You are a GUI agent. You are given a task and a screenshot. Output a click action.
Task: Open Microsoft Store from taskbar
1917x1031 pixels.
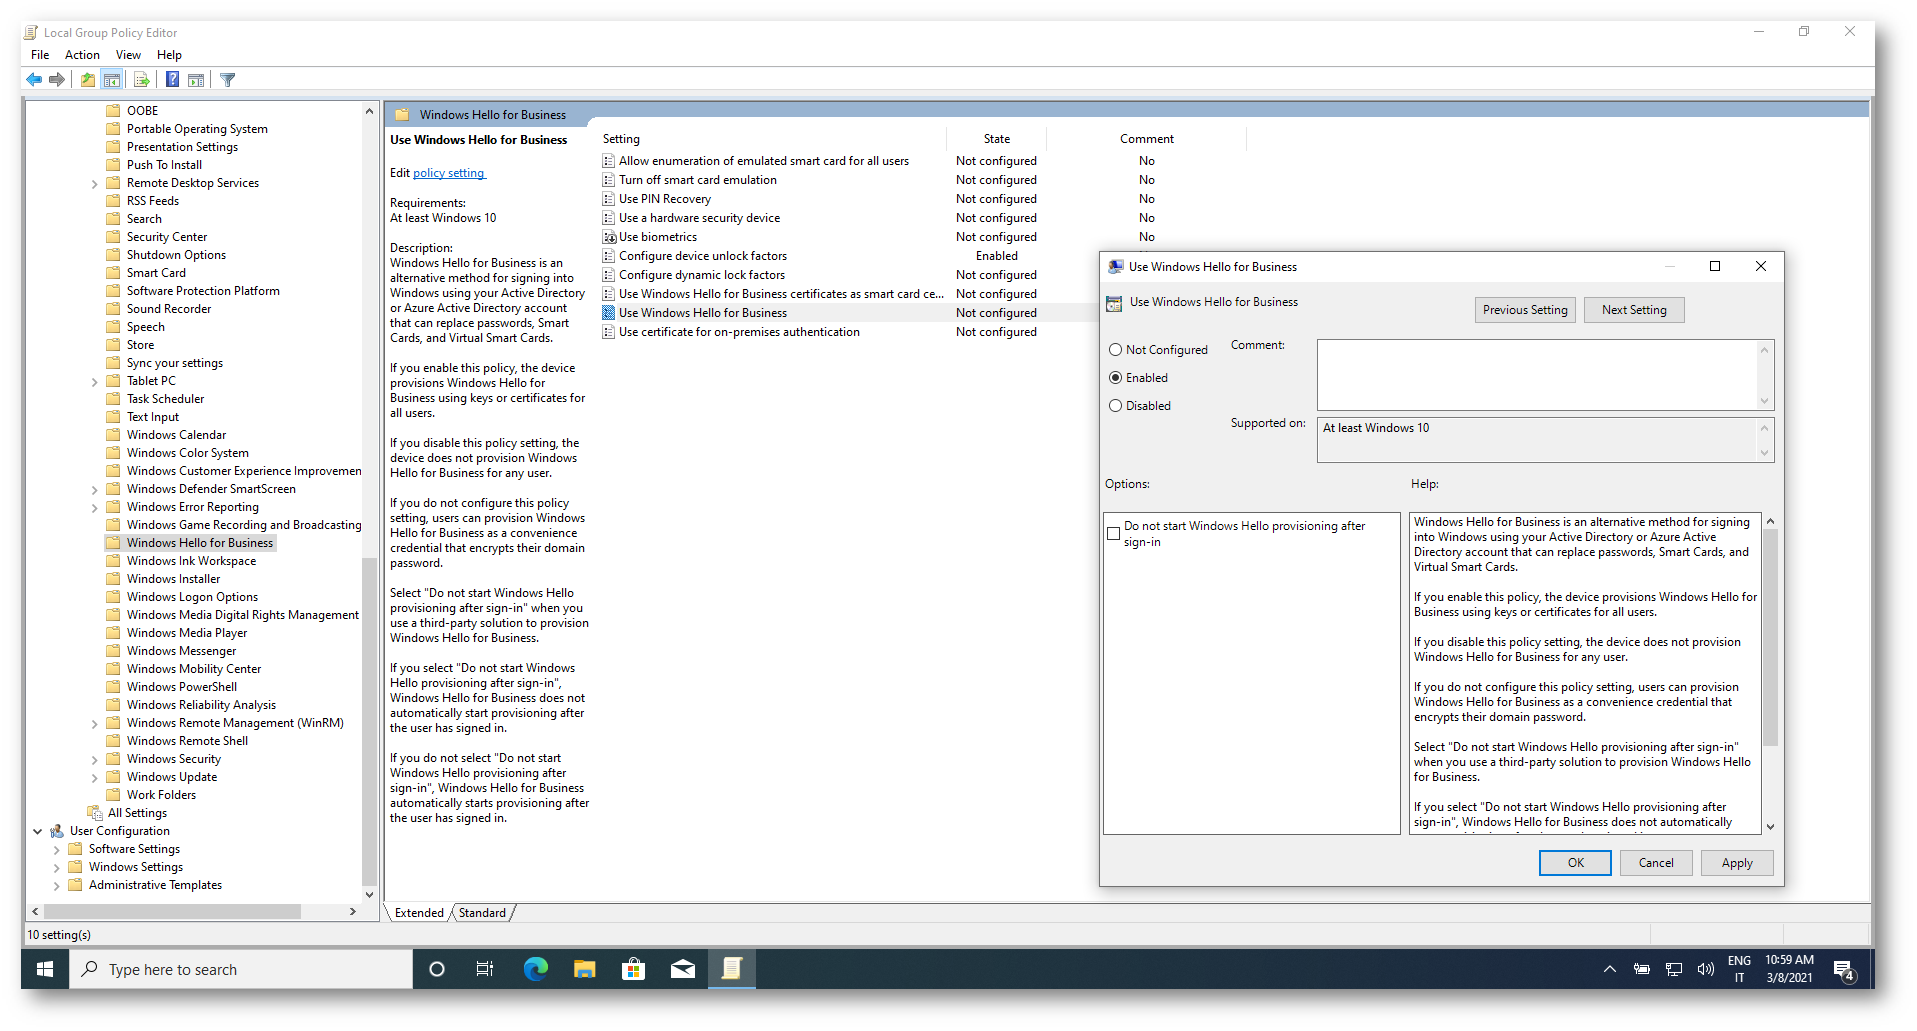(x=633, y=969)
